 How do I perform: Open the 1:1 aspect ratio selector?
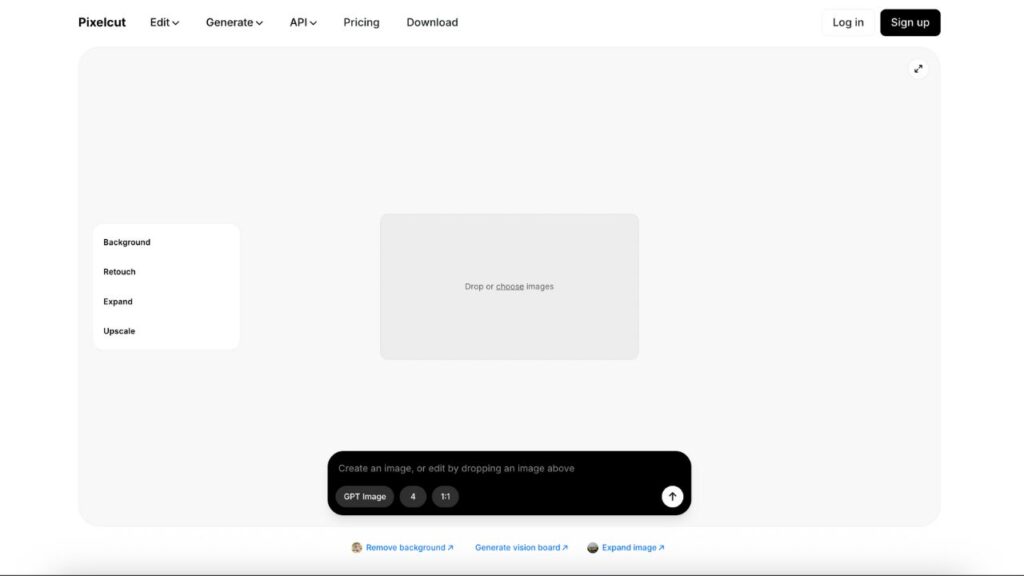445,496
